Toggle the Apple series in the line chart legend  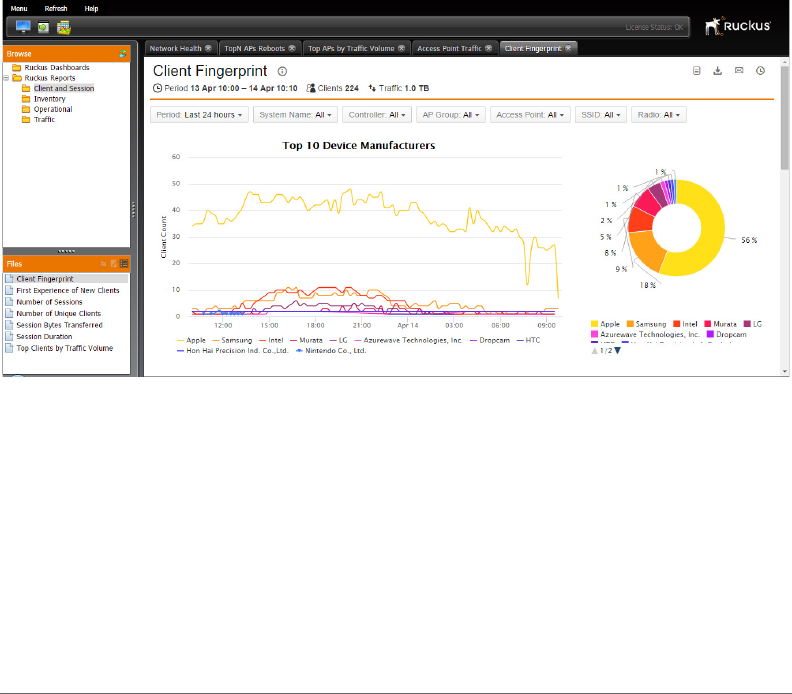[191, 340]
